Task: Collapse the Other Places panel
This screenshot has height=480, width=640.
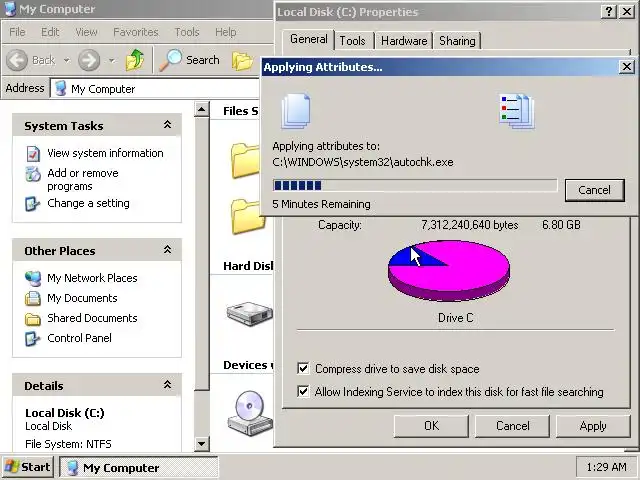Action: (x=167, y=250)
